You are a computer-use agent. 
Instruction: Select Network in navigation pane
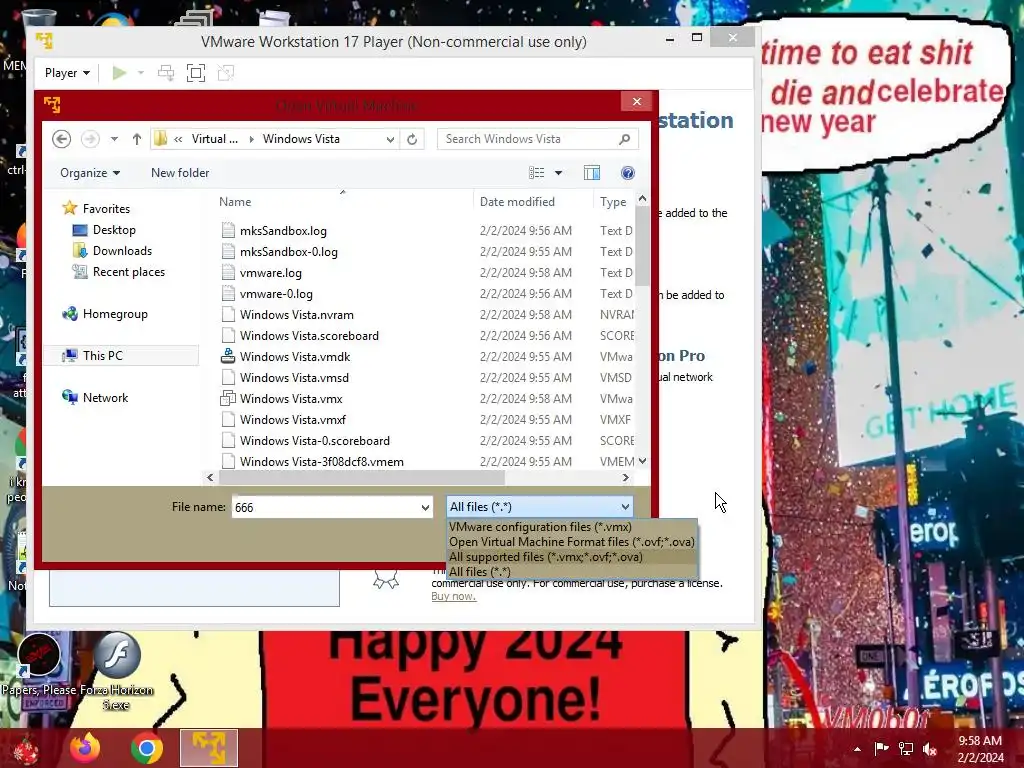click(105, 398)
